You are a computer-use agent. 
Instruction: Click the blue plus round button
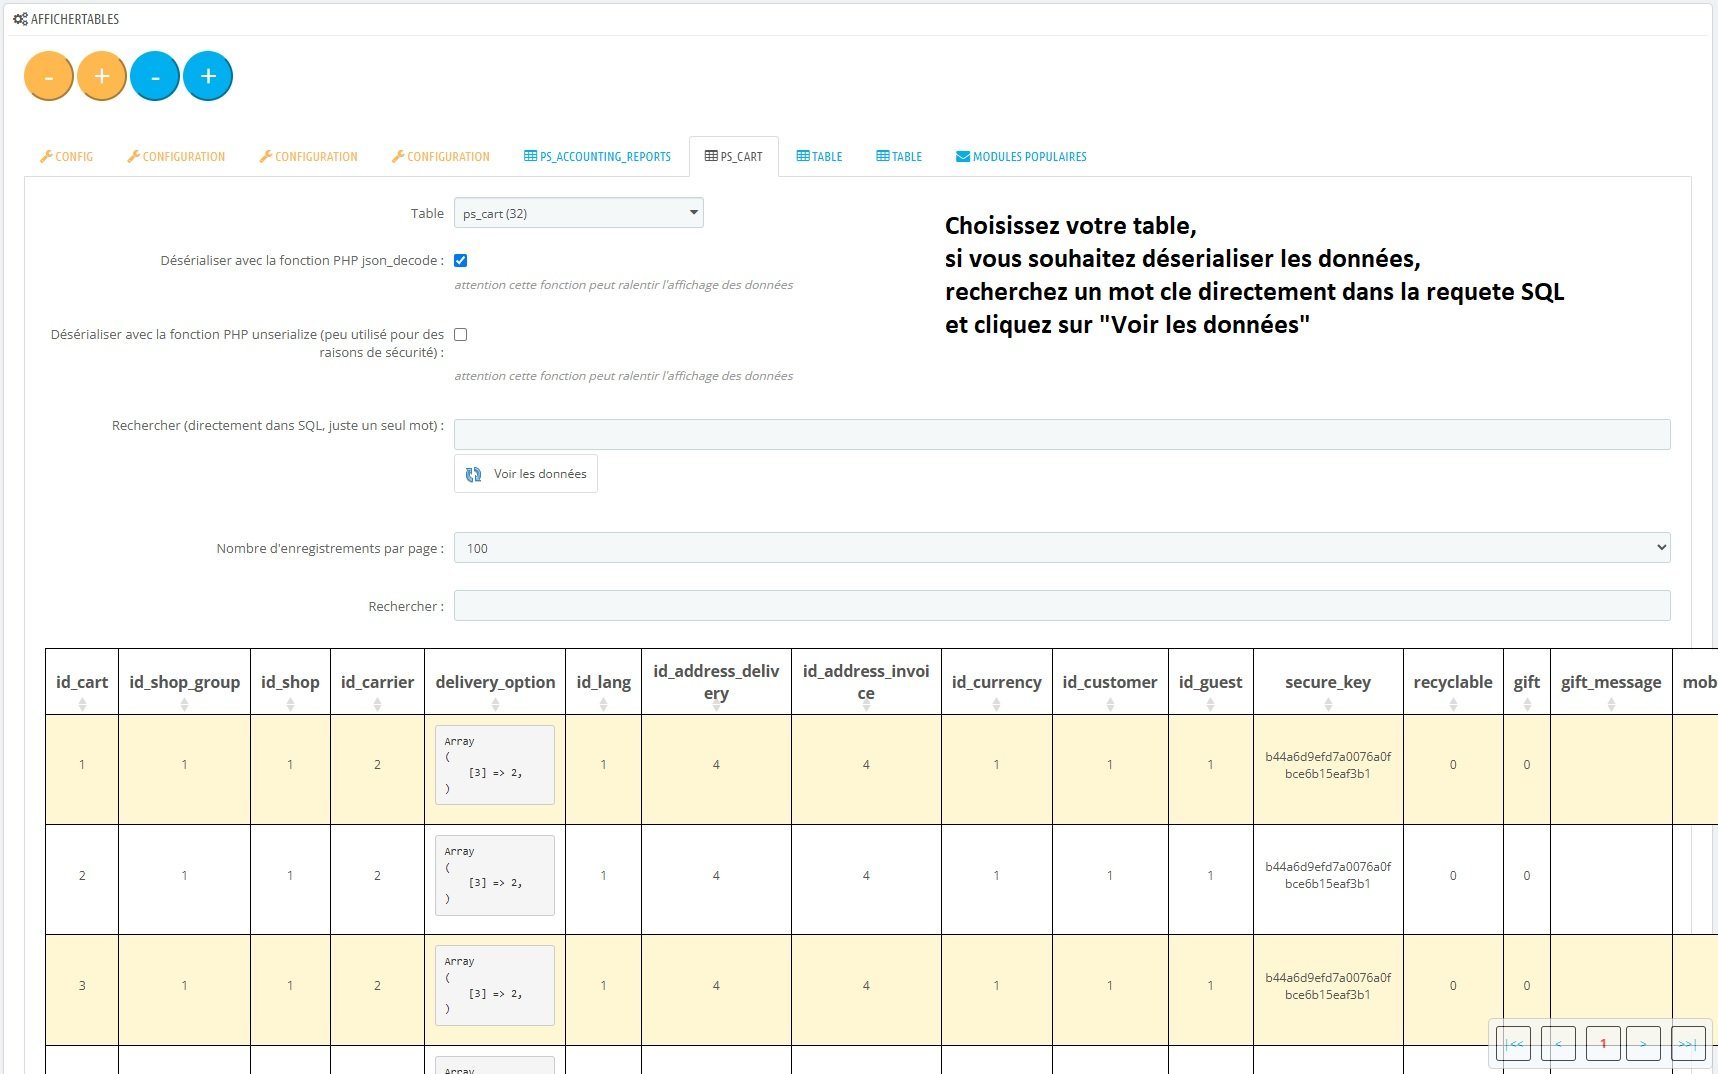pyautogui.click(x=208, y=76)
